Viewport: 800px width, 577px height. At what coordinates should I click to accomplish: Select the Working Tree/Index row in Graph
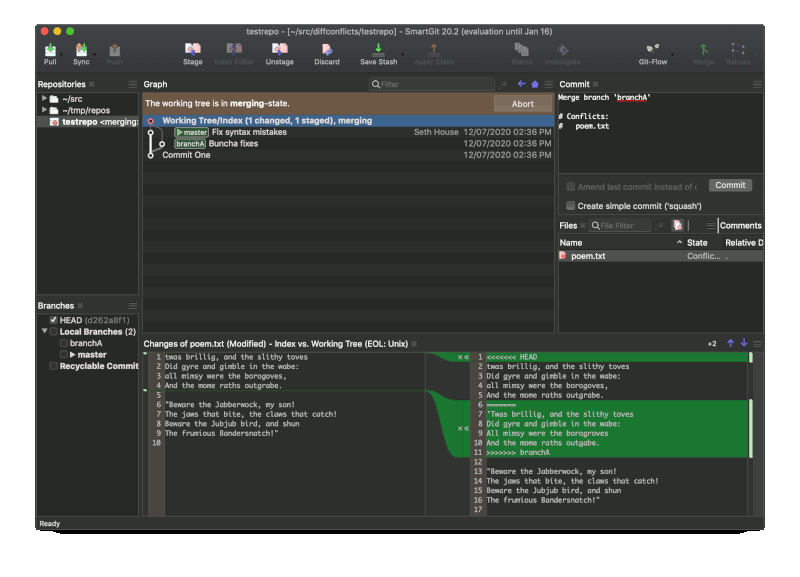348,121
